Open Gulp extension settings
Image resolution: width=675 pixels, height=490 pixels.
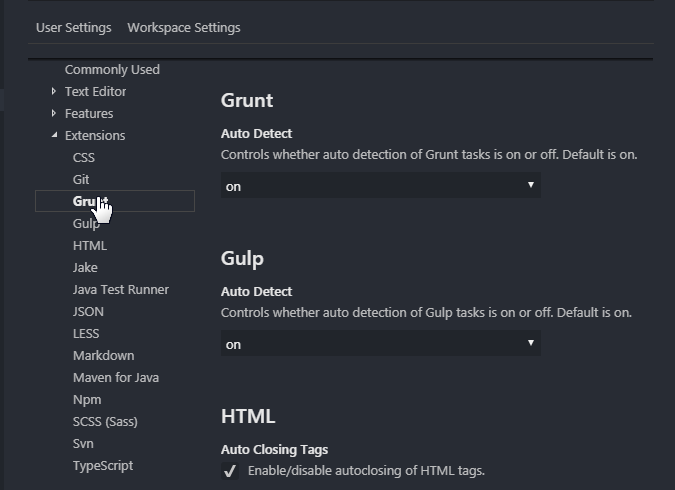click(x=86, y=223)
